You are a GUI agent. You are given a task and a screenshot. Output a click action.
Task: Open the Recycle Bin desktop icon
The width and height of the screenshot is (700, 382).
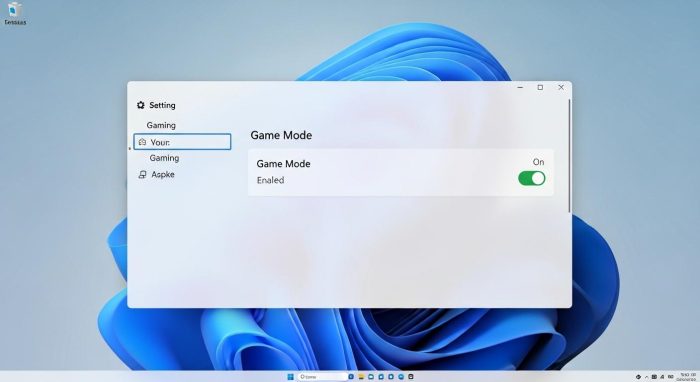pyautogui.click(x=15, y=13)
